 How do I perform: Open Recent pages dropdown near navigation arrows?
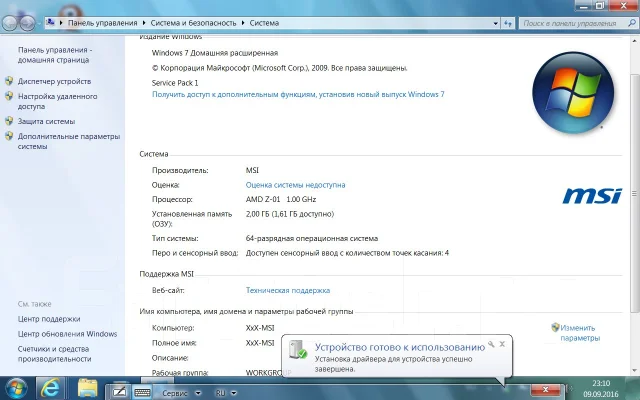(x=40, y=23)
